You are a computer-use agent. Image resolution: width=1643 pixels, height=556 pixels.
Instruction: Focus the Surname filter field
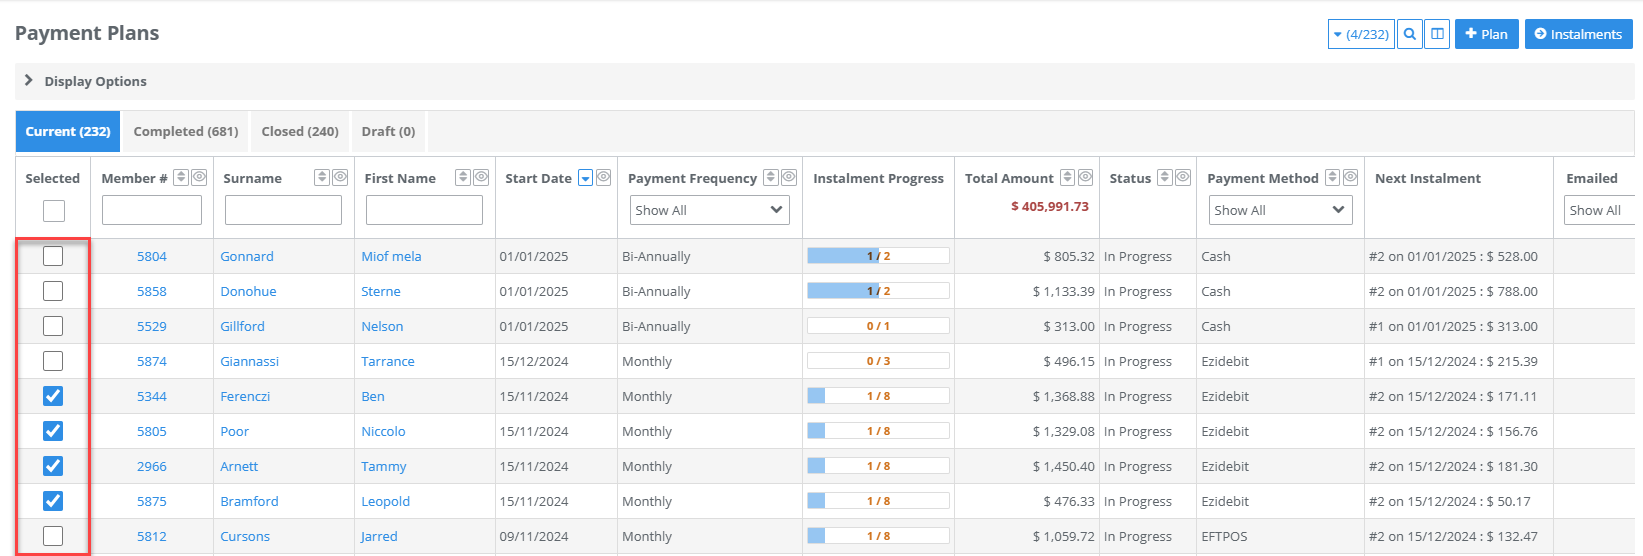point(283,210)
